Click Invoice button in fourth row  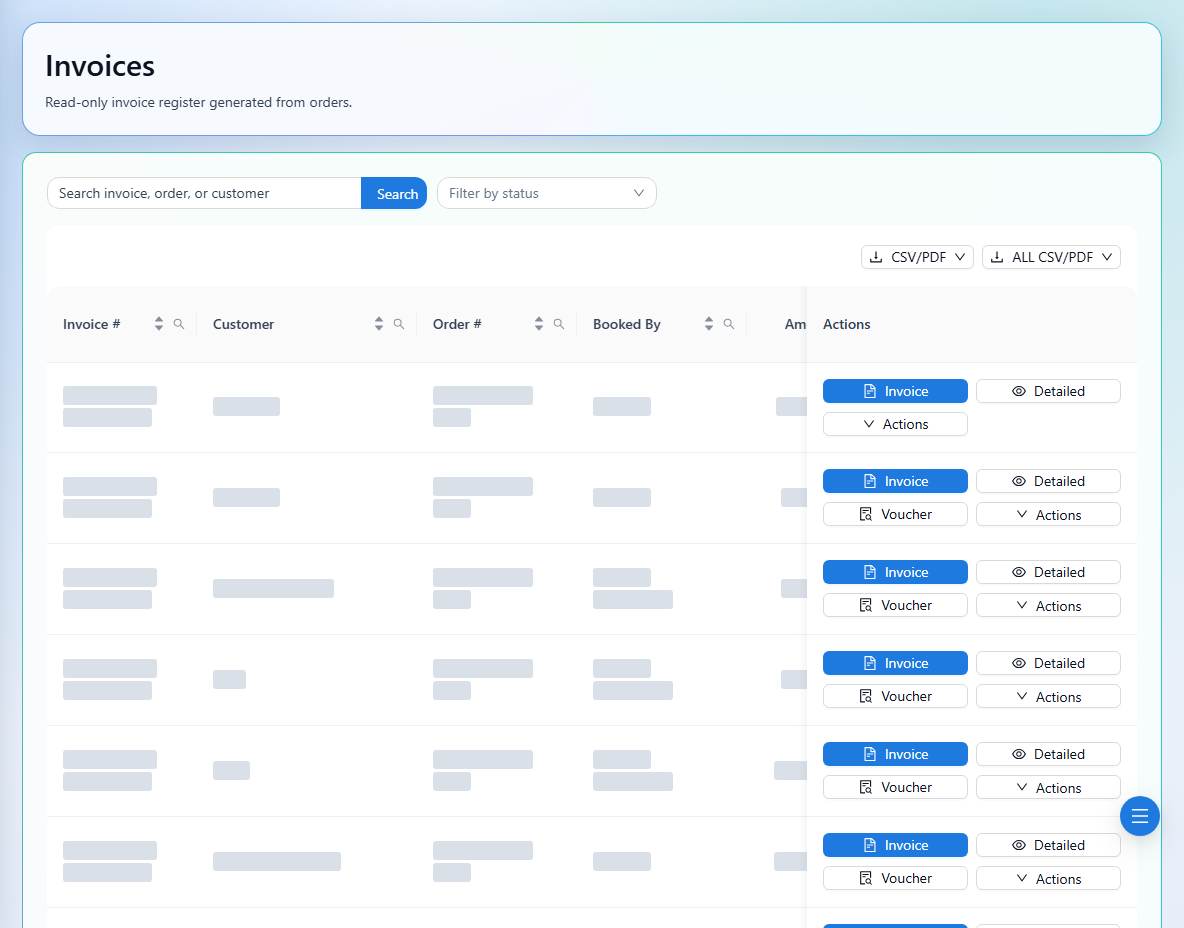tap(895, 663)
